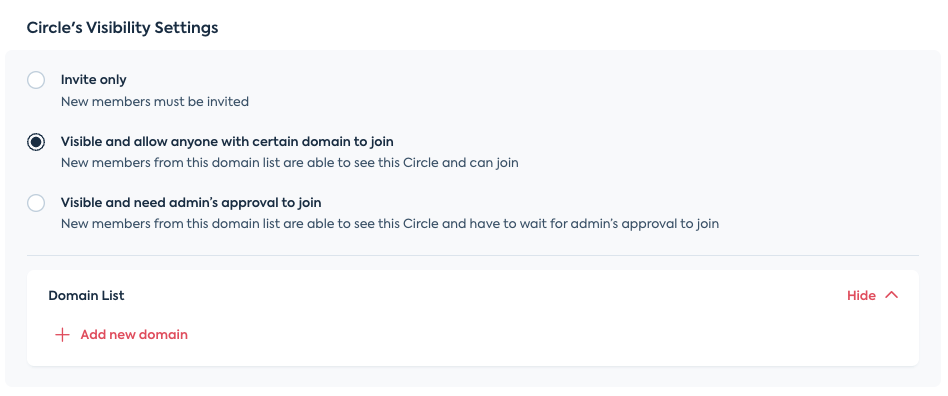Click the word 'Circle' in the second option description
The height and width of the screenshot is (396, 948).
pos(421,163)
